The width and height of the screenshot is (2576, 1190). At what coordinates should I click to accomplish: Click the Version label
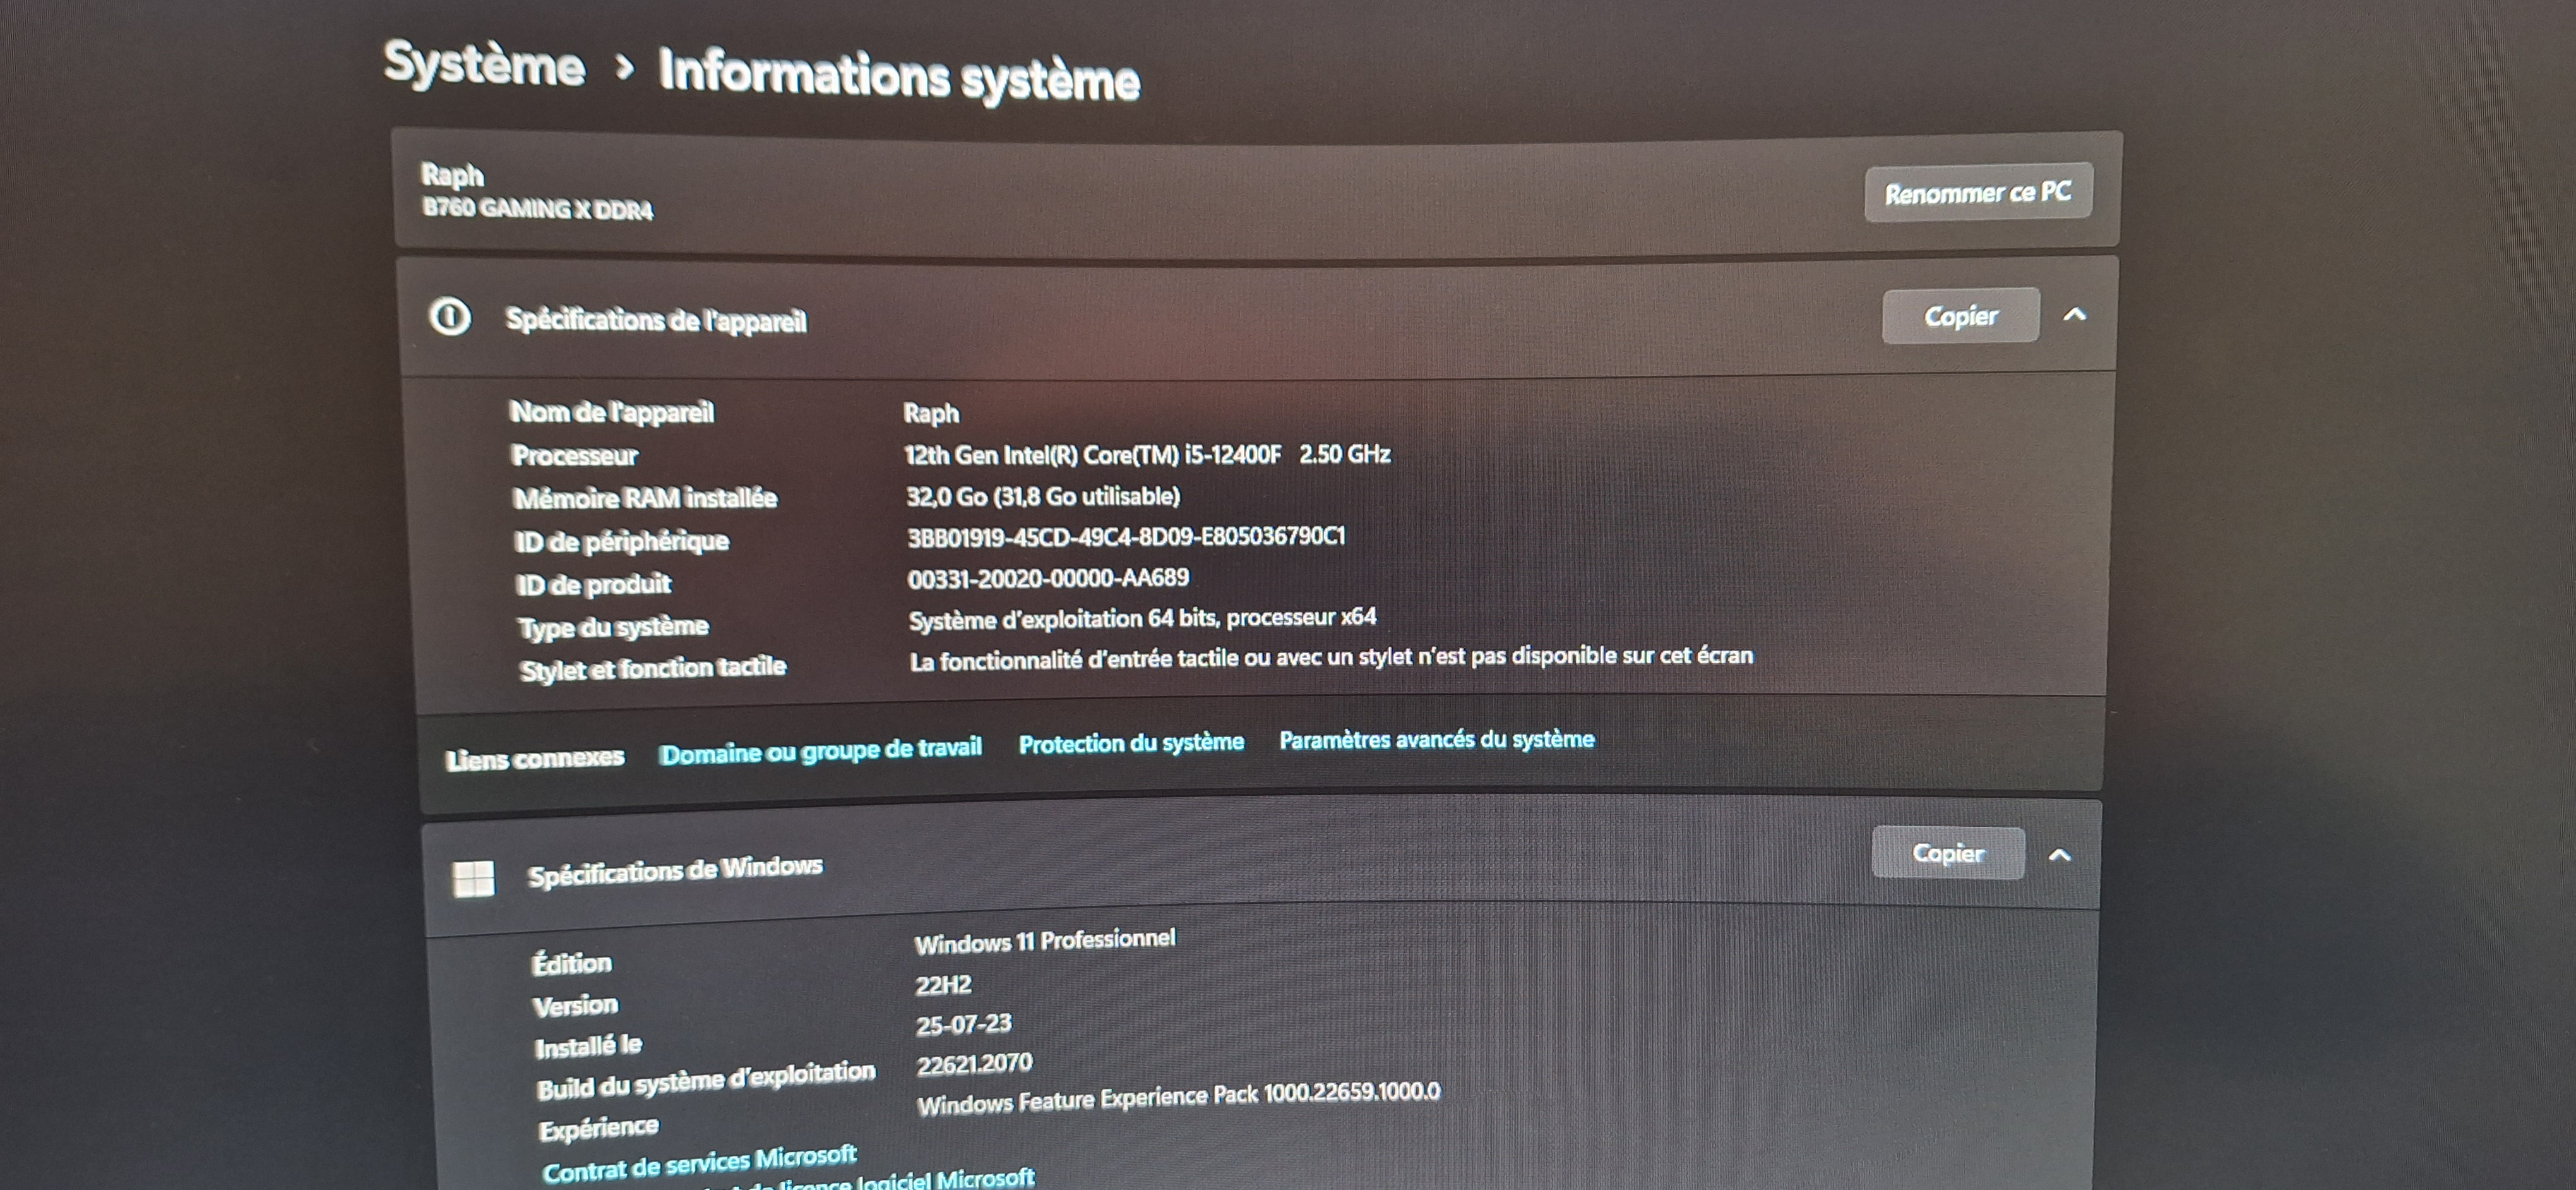575,1006
